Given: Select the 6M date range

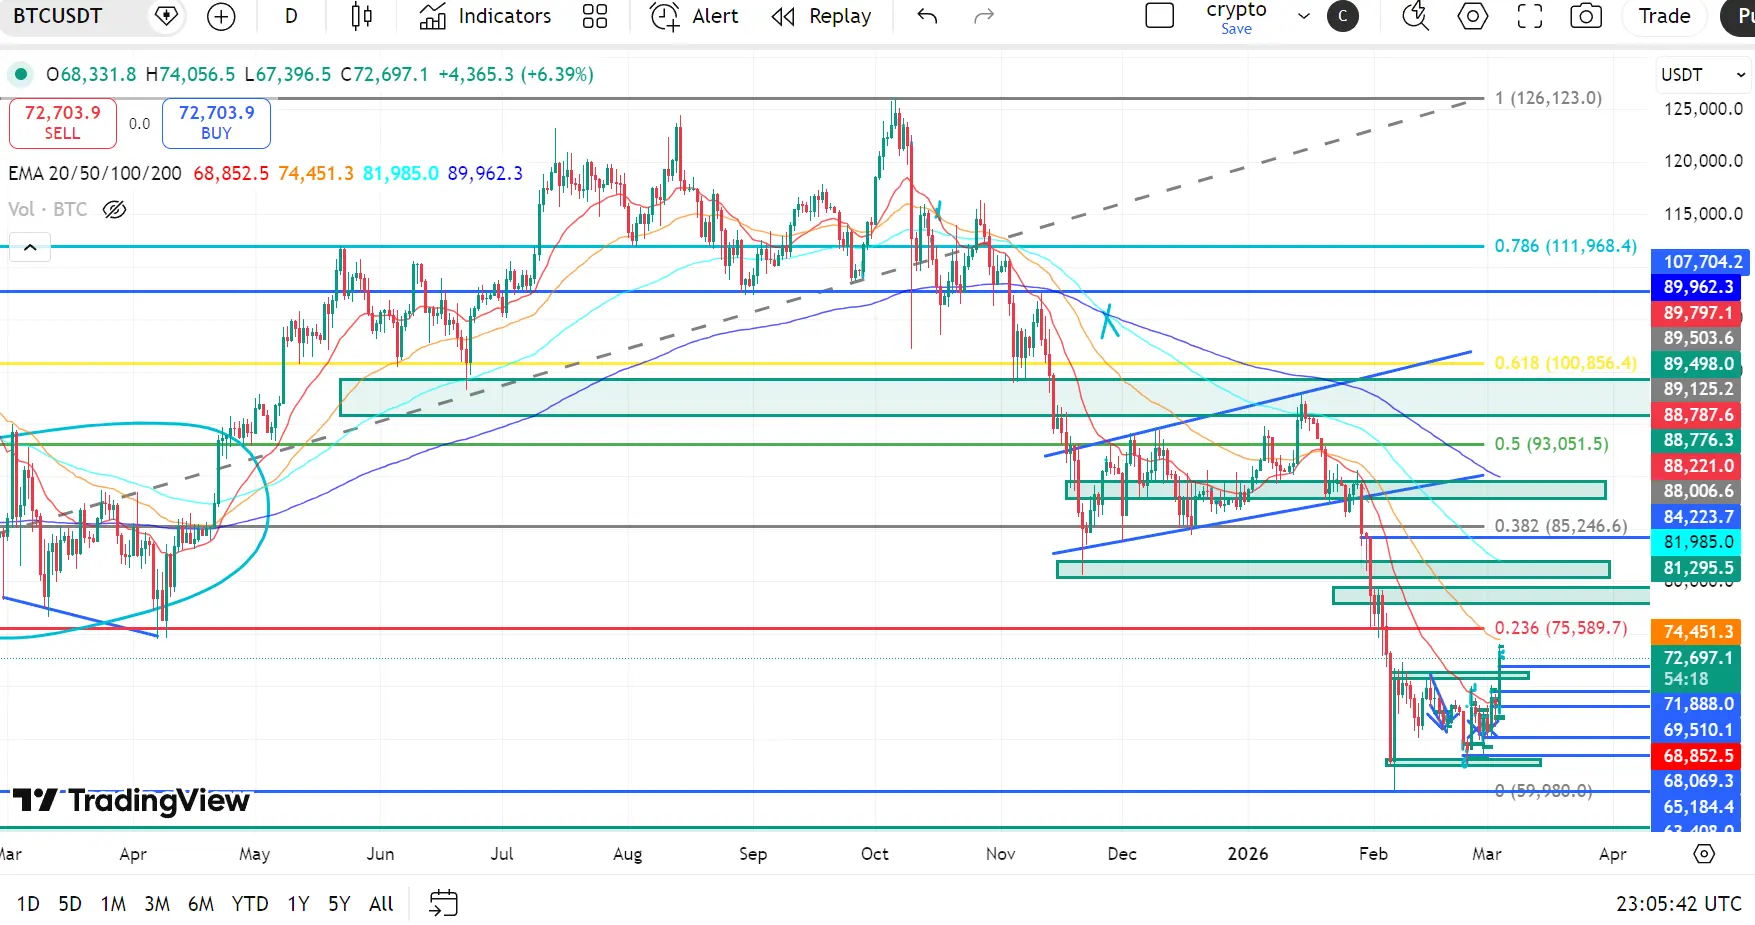Looking at the screenshot, I should click(x=201, y=904).
